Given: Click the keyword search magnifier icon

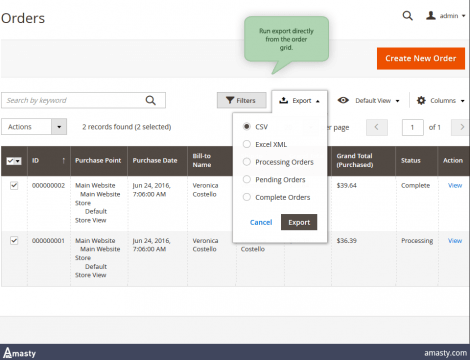Looking at the screenshot, I should pyautogui.click(x=151, y=100).
